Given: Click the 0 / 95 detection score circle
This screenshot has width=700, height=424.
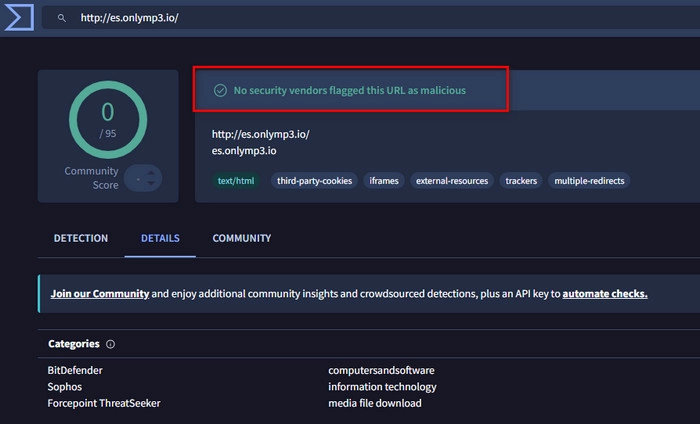Looking at the screenshot, I should (x=108, y=120).
